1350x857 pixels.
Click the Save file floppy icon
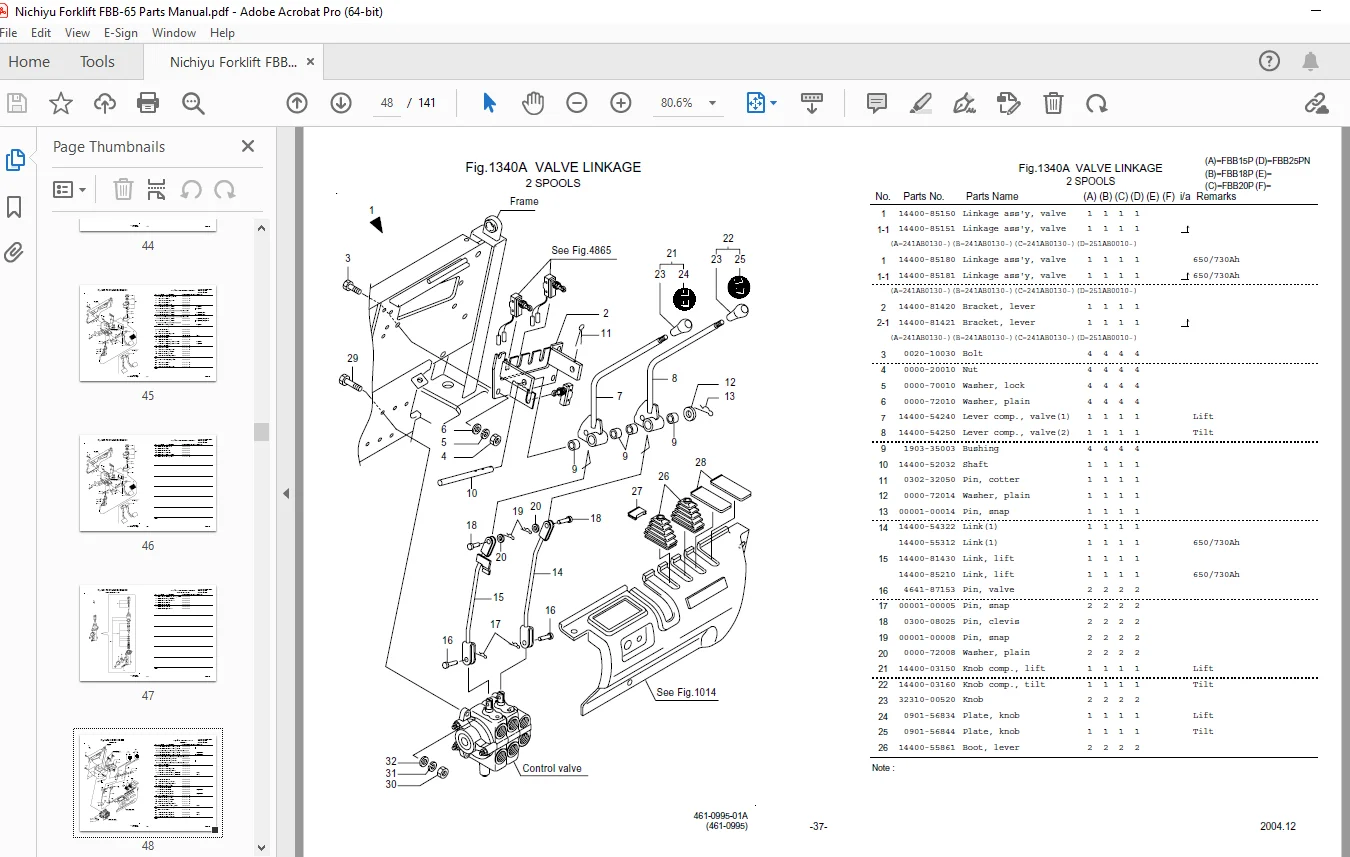coord(17,103)
